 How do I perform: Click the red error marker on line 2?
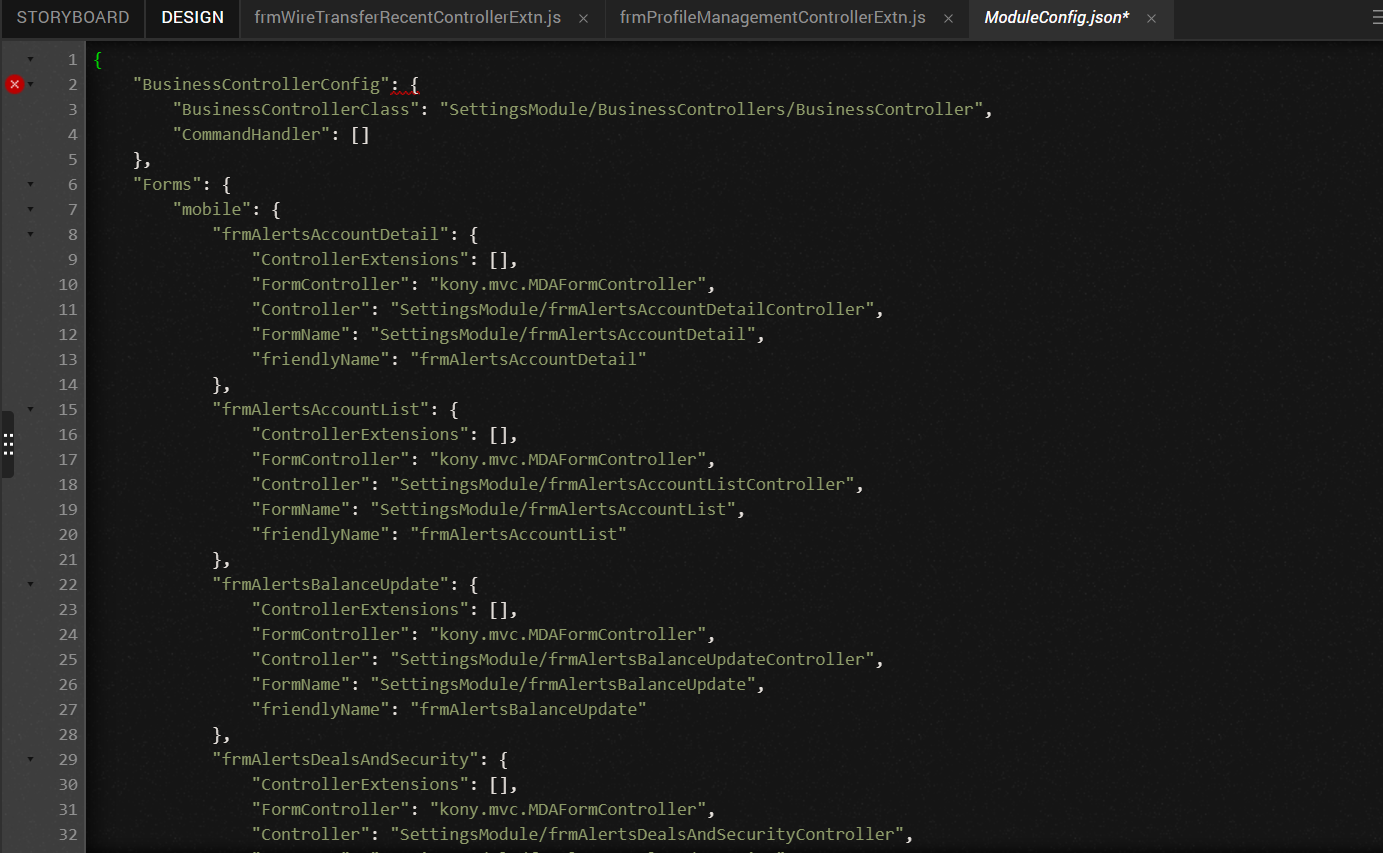[x=14, y=85]
